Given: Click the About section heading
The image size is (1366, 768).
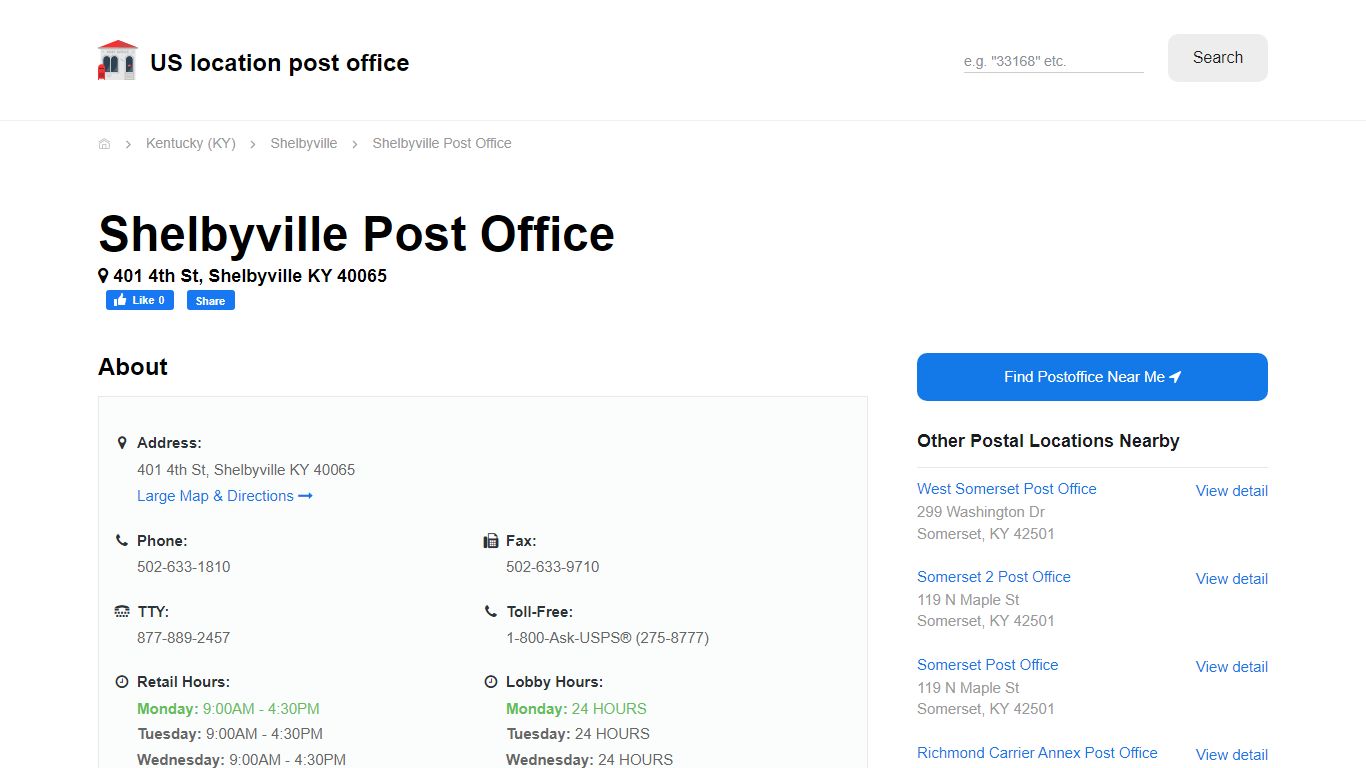Looking at the screenshot, I should click(x=133, y=367).
